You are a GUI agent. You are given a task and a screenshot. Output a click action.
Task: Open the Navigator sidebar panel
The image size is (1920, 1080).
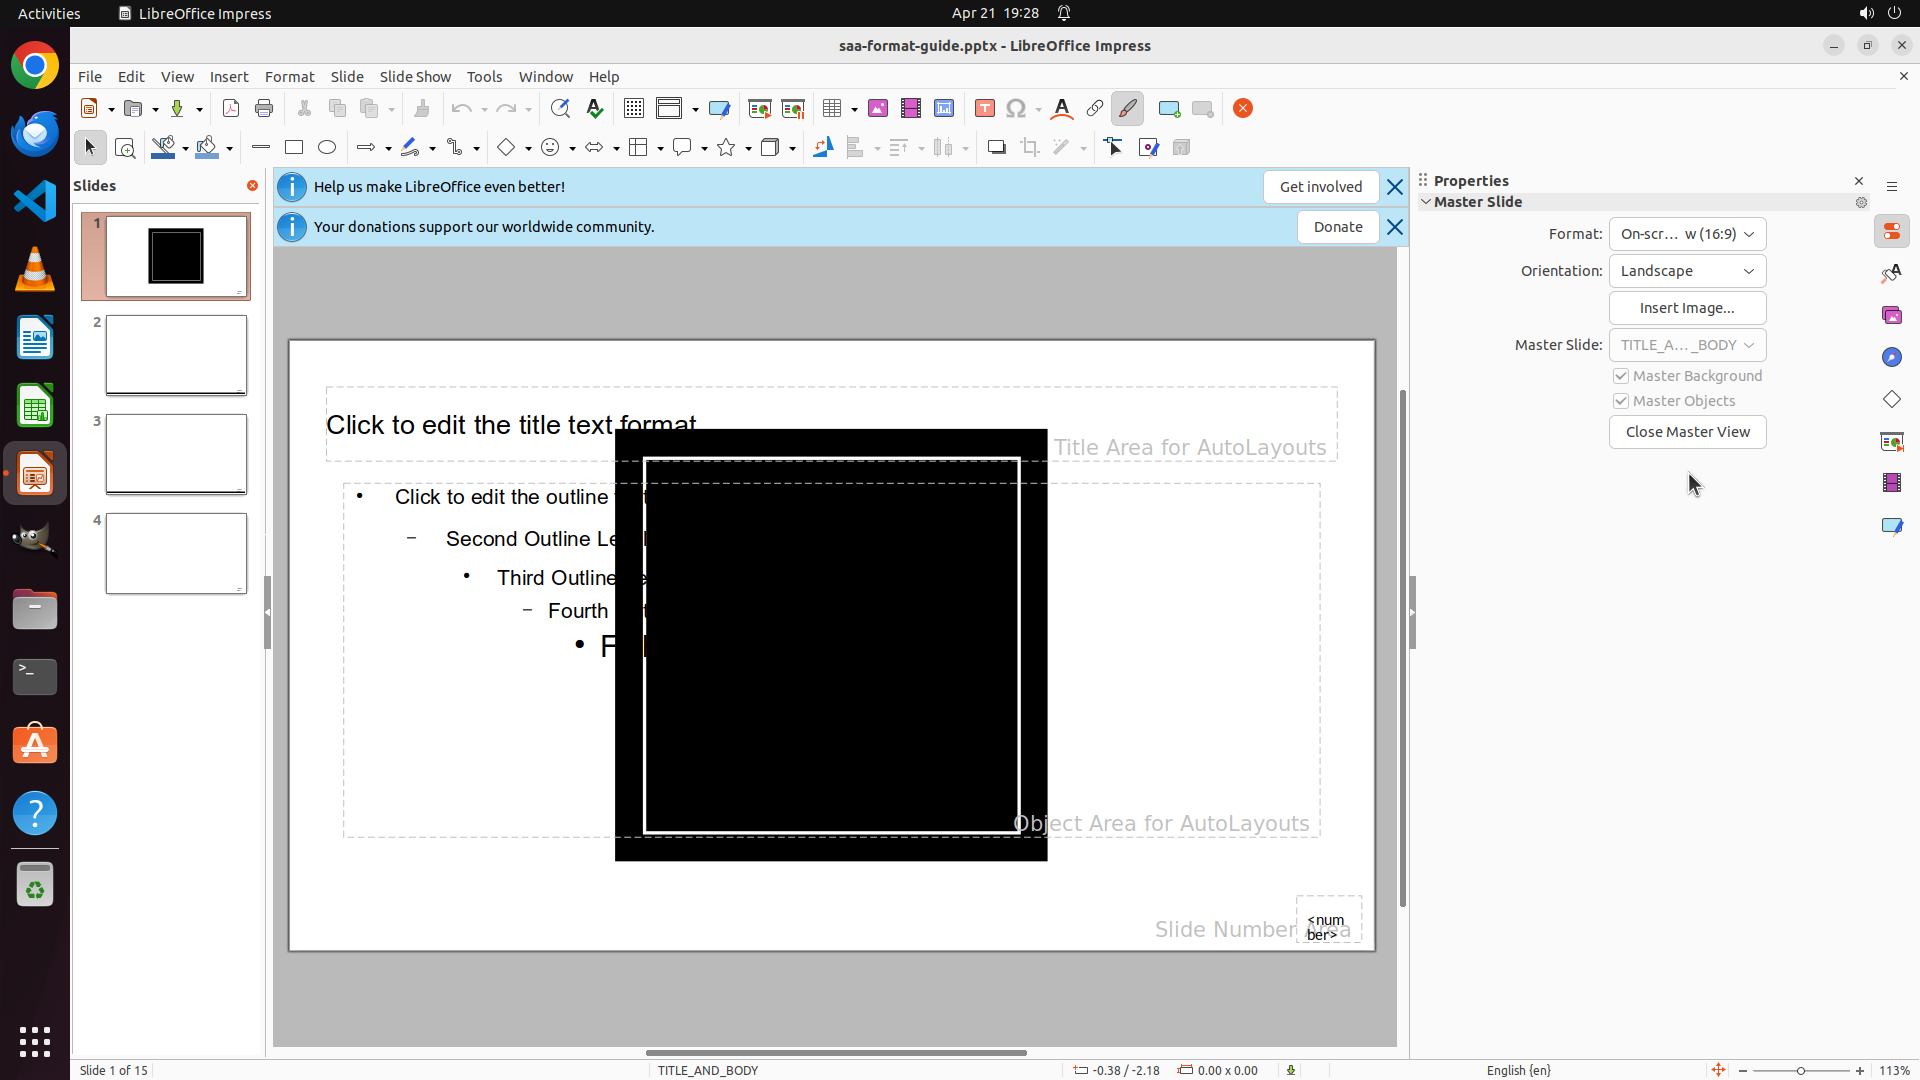(1891, 357)
